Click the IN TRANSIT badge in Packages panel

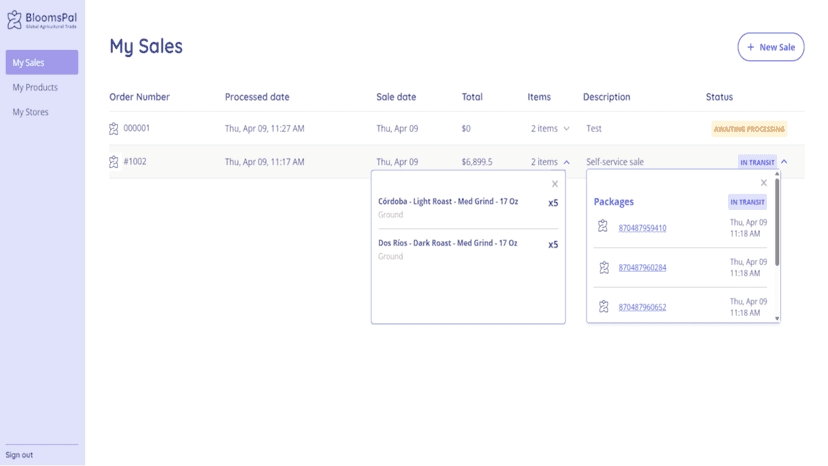coord(747,202)
